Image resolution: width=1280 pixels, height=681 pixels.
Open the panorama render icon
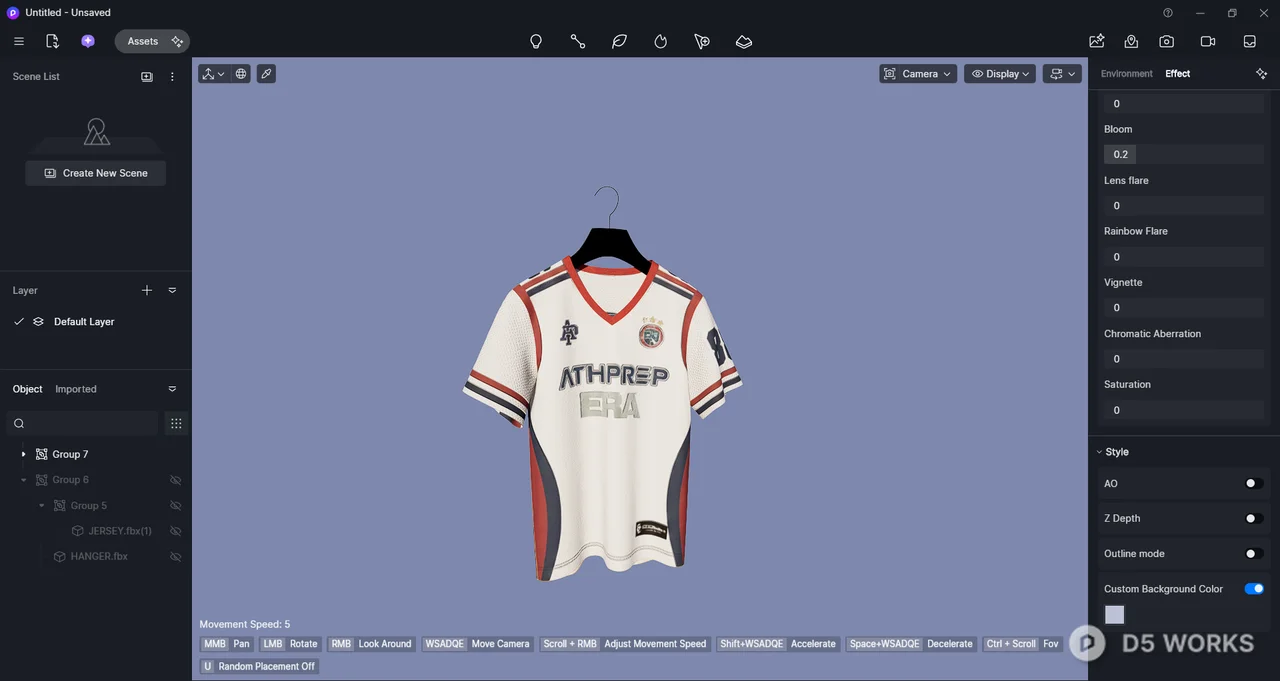(x=1131, y=41)
